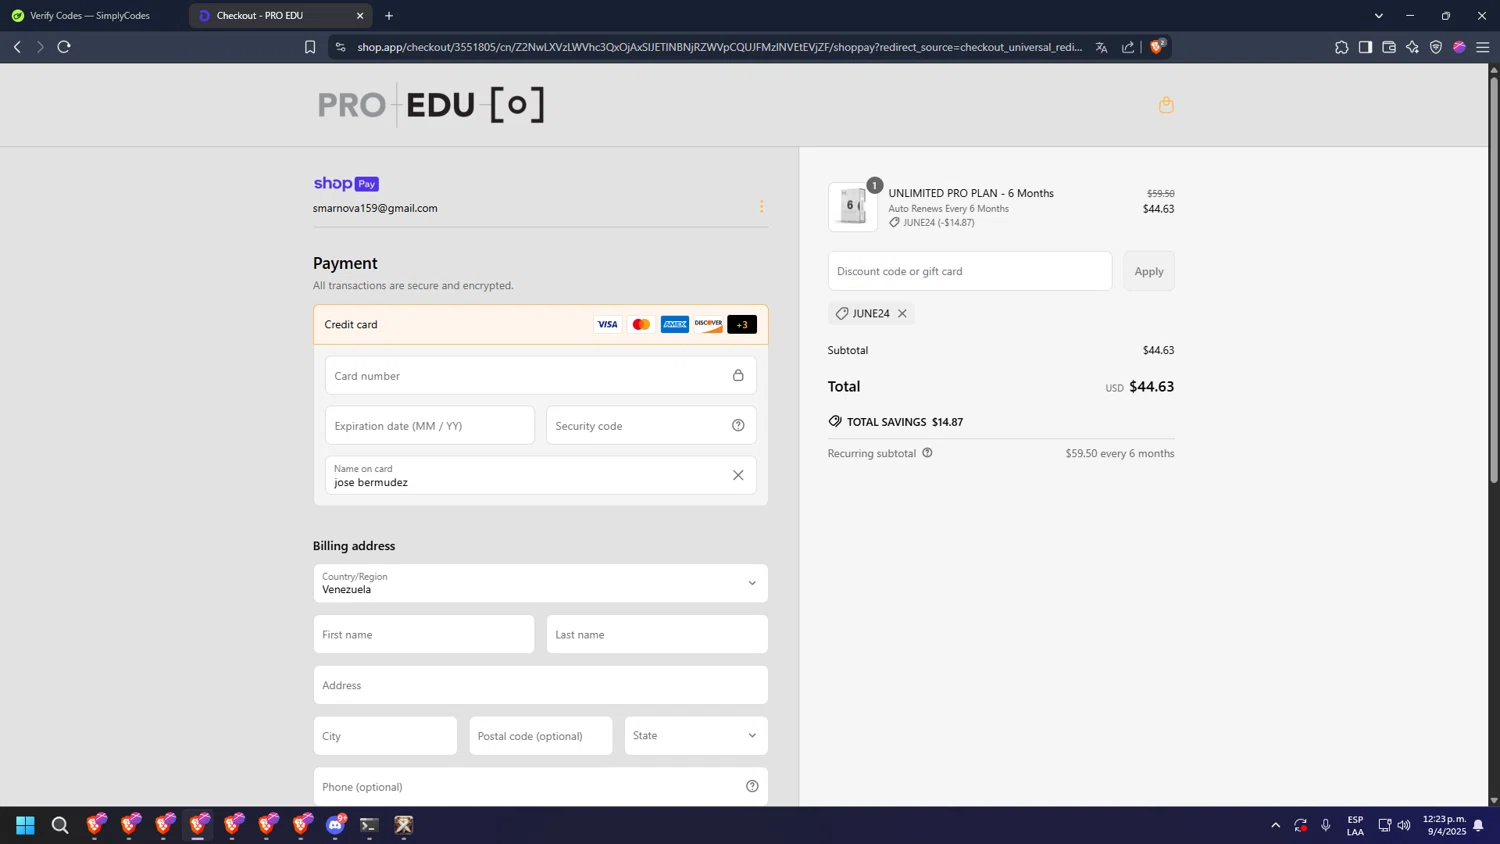Click the Visa card icon
1500x844 pixels.
(x=607, y=324)
